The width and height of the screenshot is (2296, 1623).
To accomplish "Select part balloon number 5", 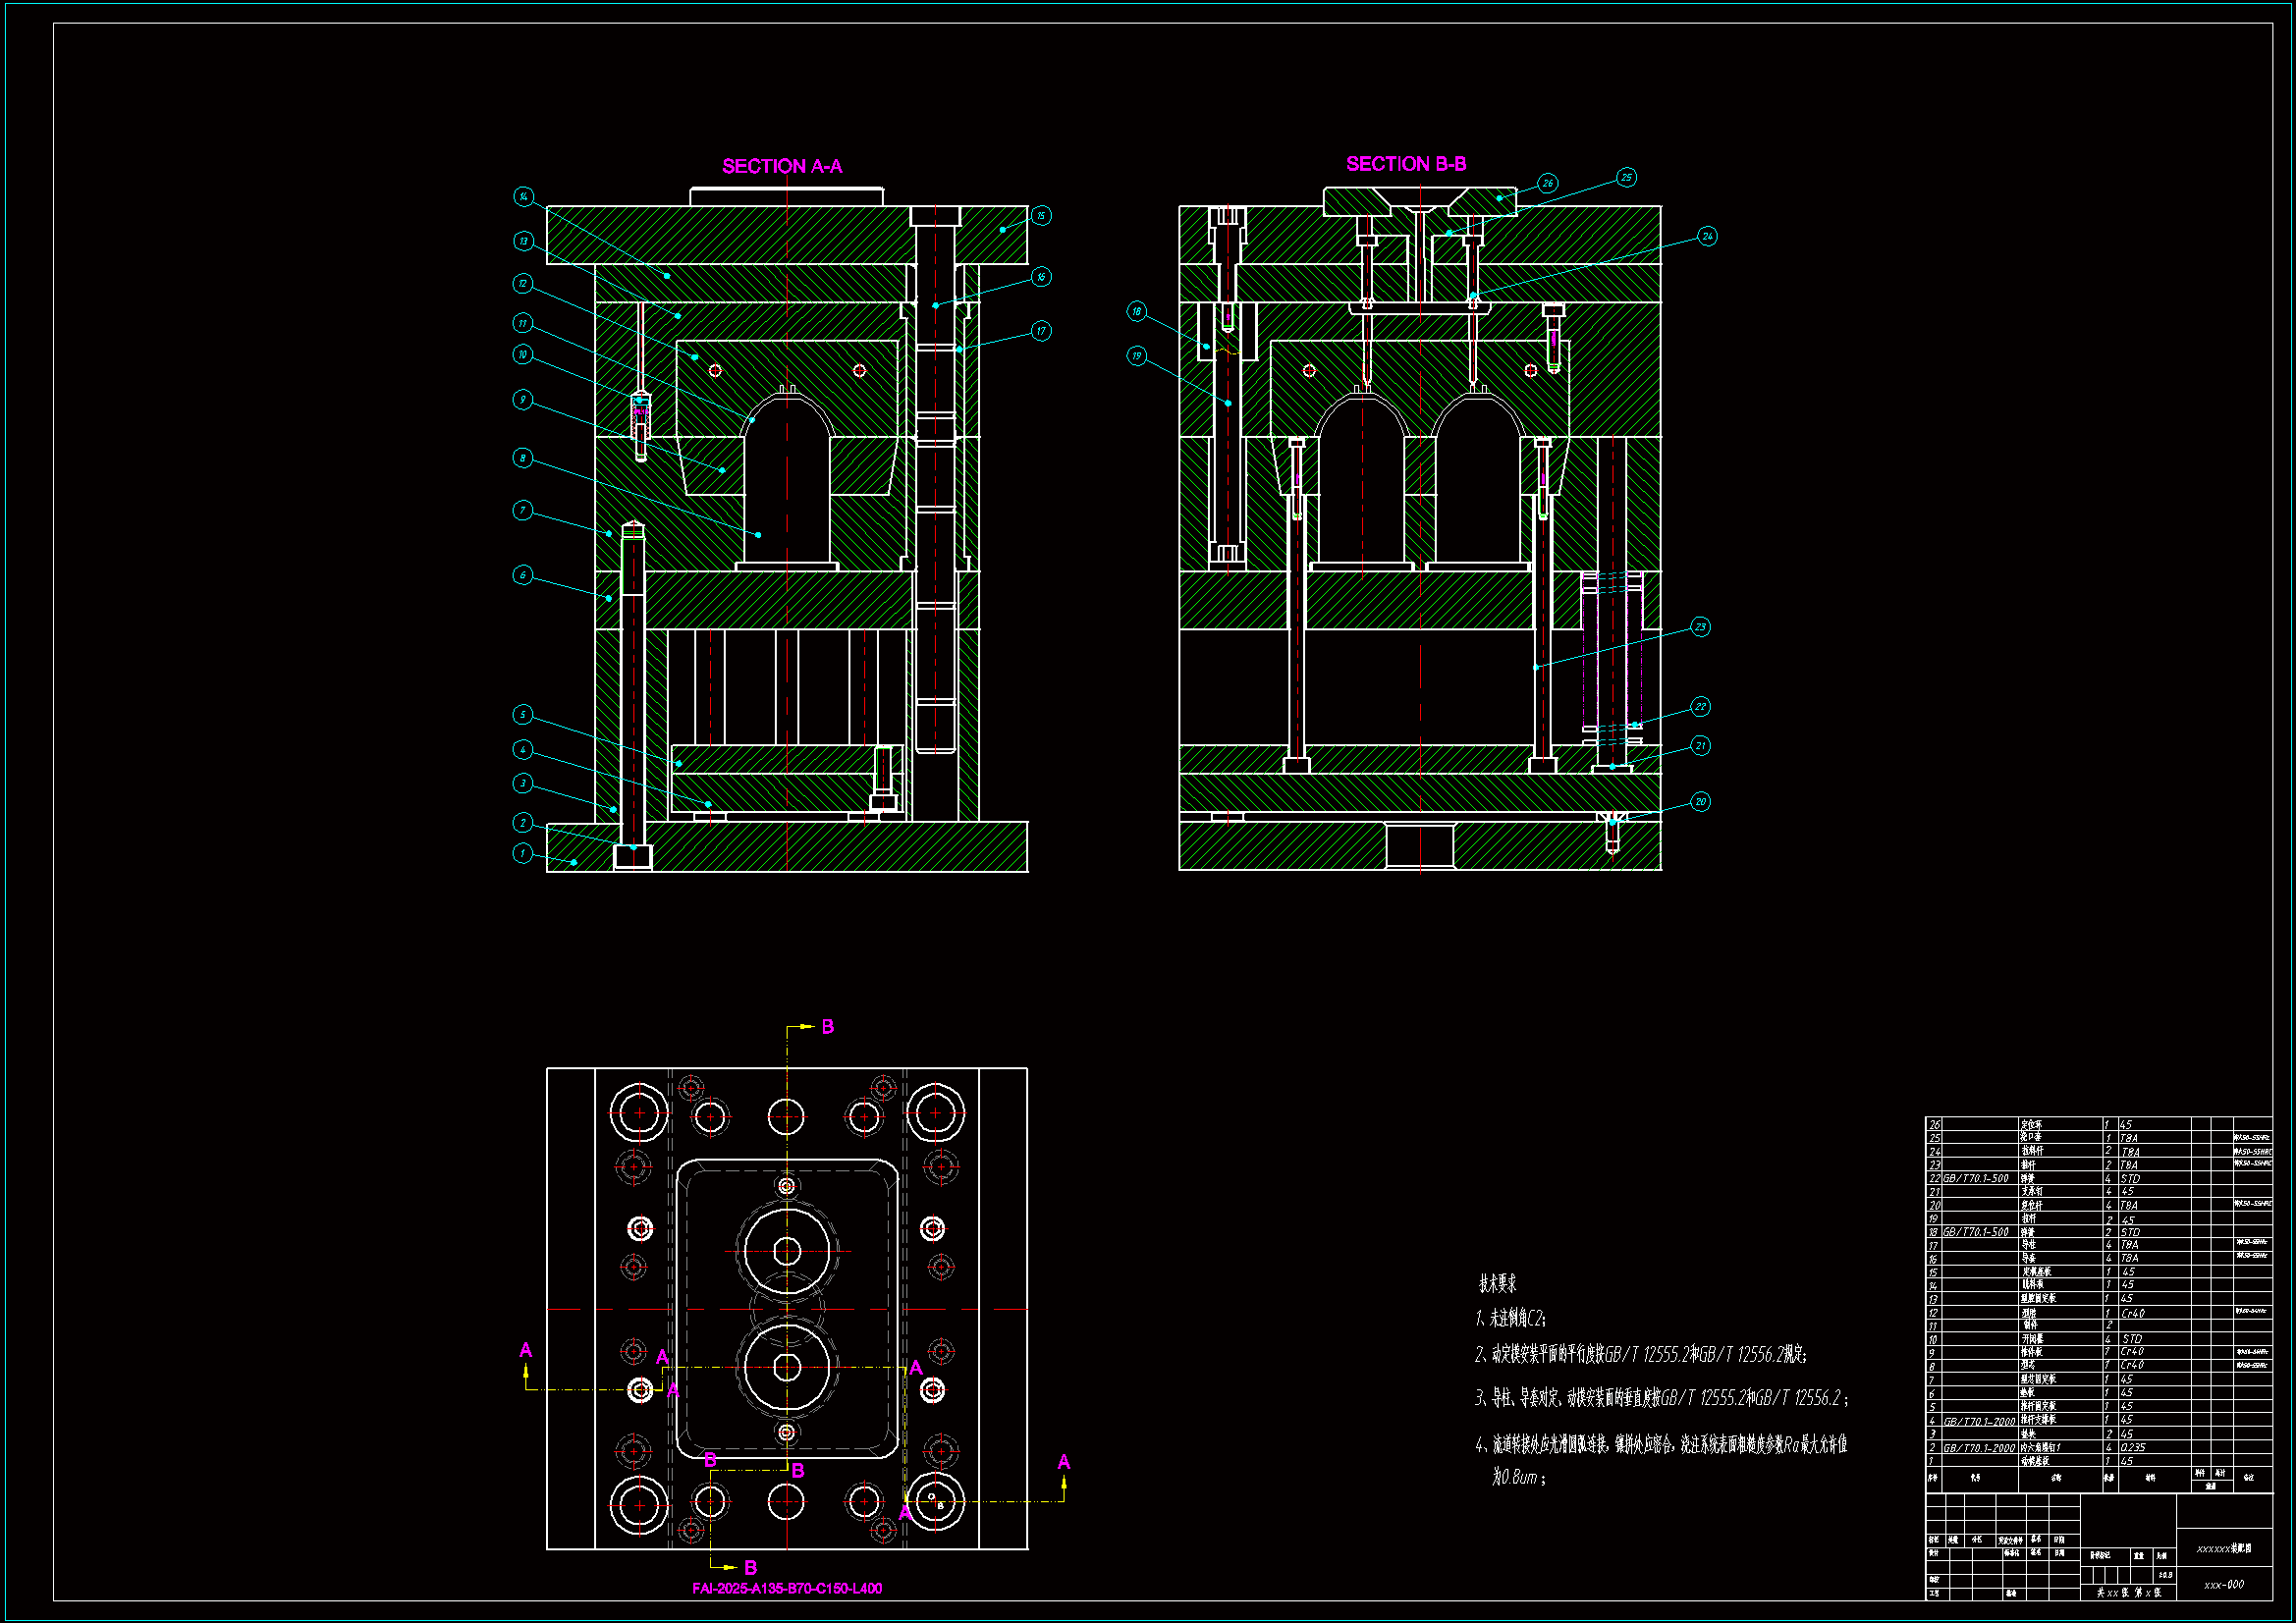I will 522,715.
